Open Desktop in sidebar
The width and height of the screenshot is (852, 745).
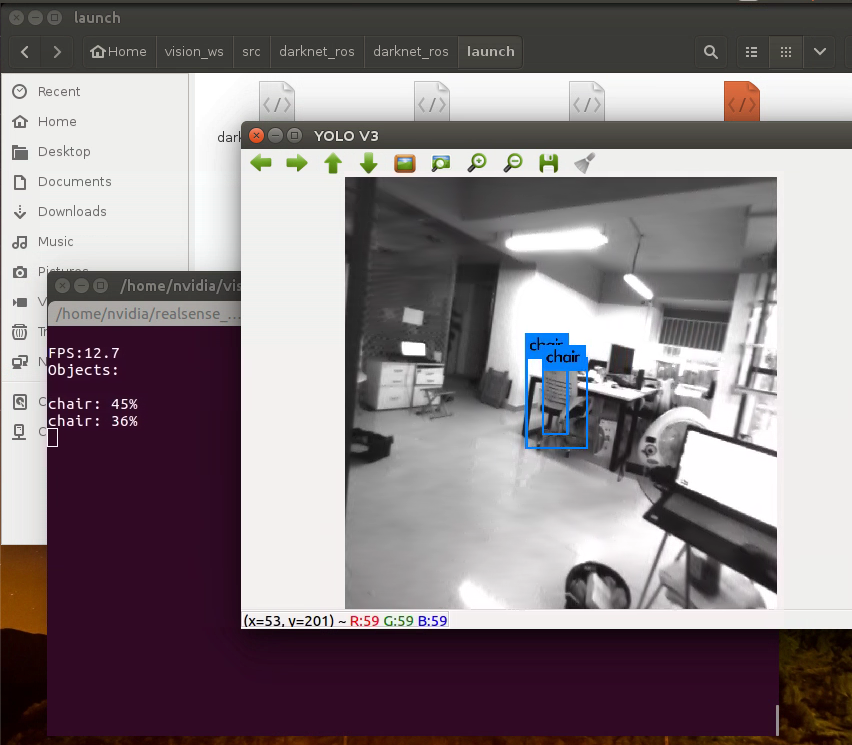pos(64,152)
